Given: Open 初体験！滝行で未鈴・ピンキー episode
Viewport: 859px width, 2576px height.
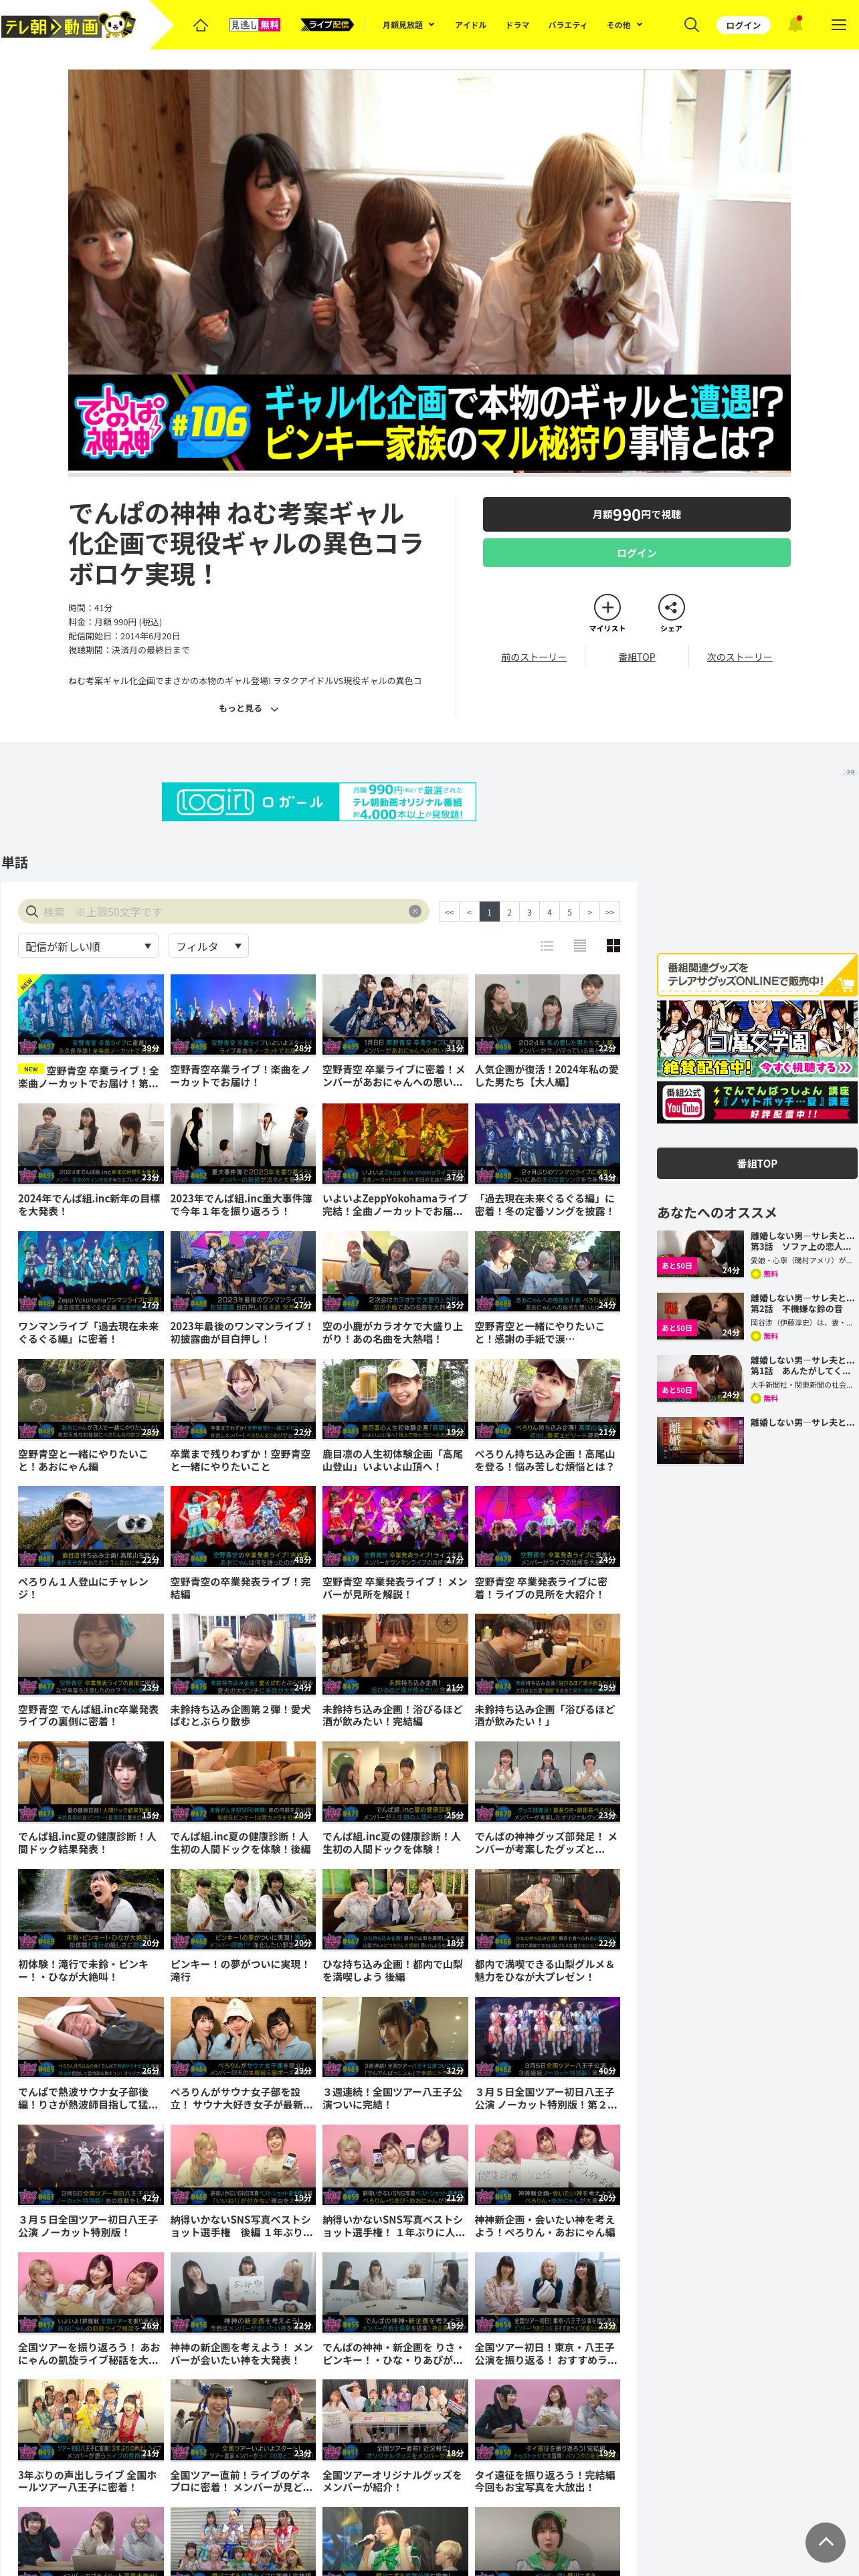Looking at the screenshot, I should [x=90, y=1927].
